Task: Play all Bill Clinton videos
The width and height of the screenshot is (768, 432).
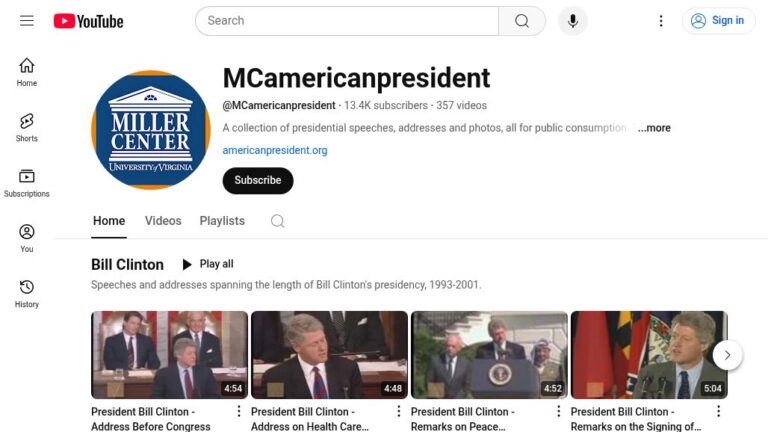Action: coord(208,264)
